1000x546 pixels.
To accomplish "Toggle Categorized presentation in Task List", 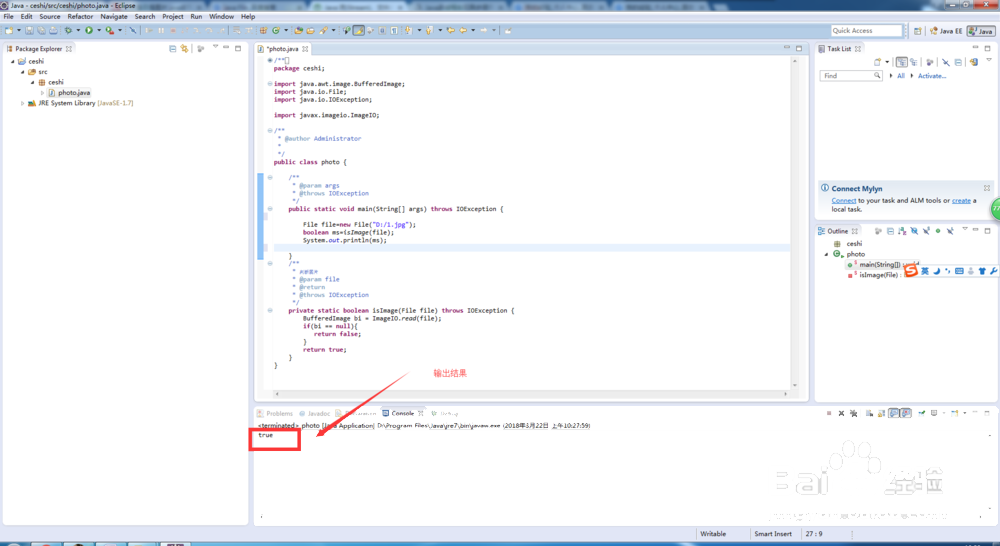I will pyautogui.click(x=901, y=62).
